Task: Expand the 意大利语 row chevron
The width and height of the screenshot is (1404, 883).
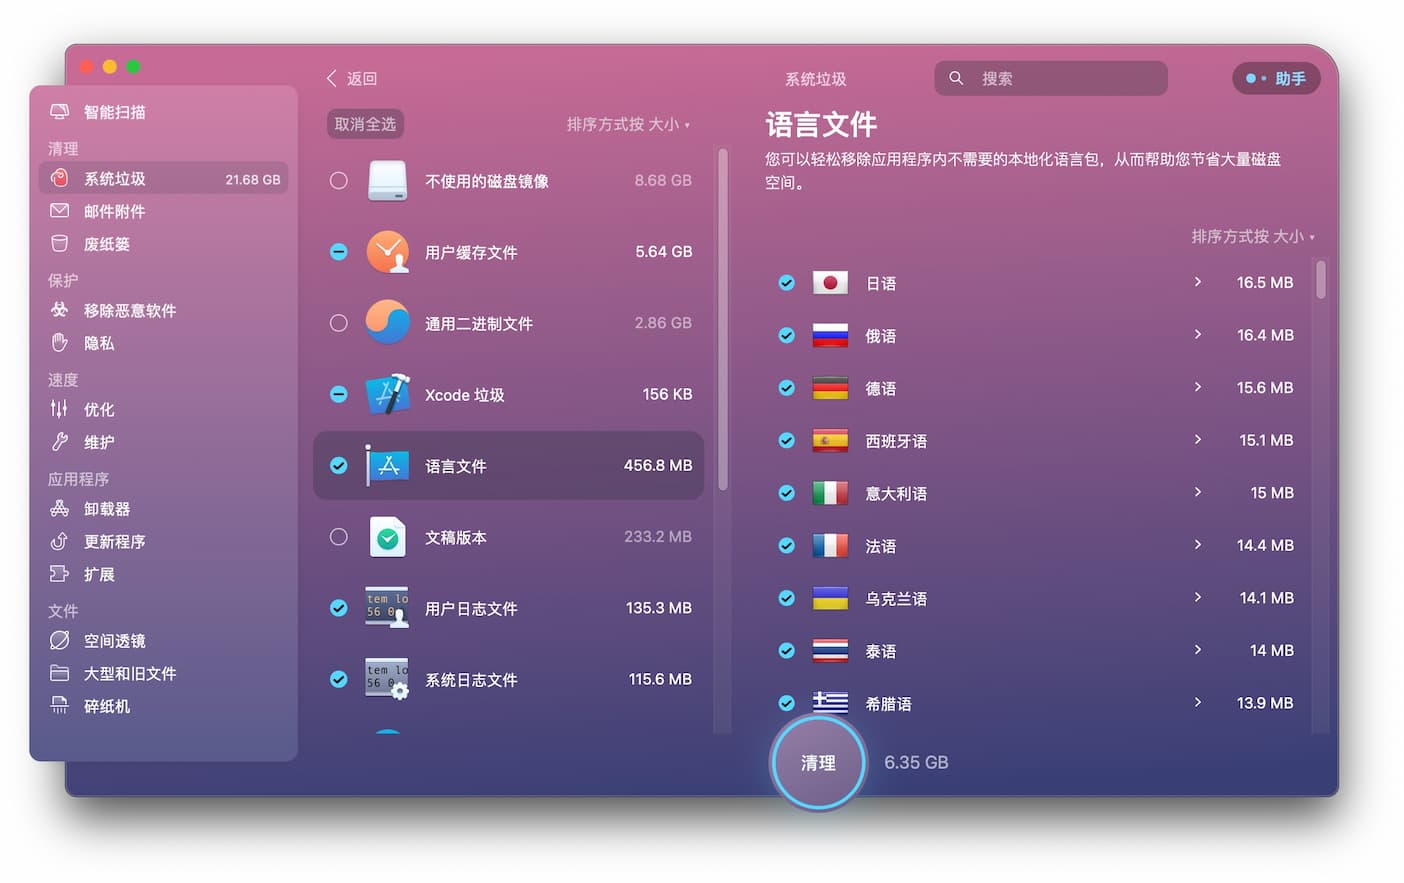Action: (x=1198, y=492)
